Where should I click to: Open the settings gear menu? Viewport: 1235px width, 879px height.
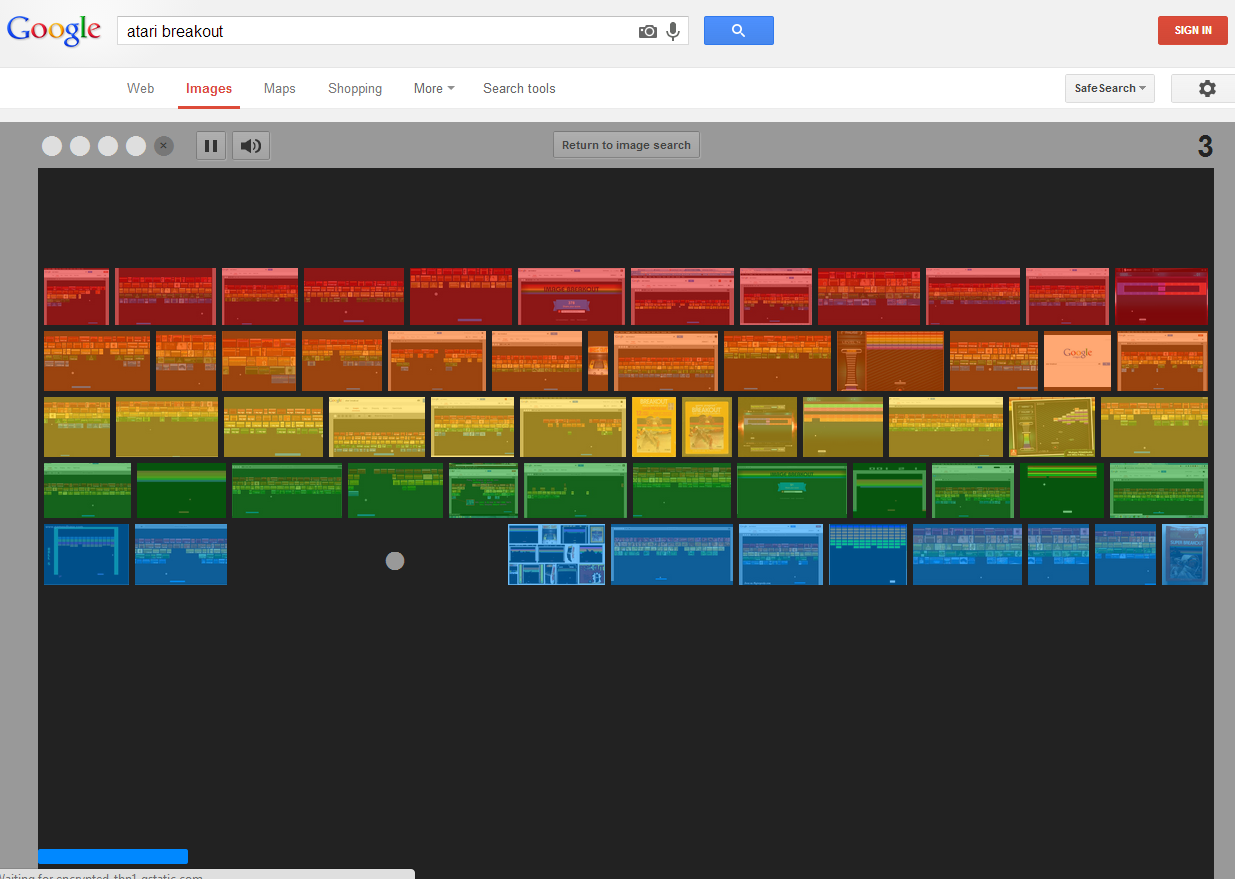[x=1207, y=88]
